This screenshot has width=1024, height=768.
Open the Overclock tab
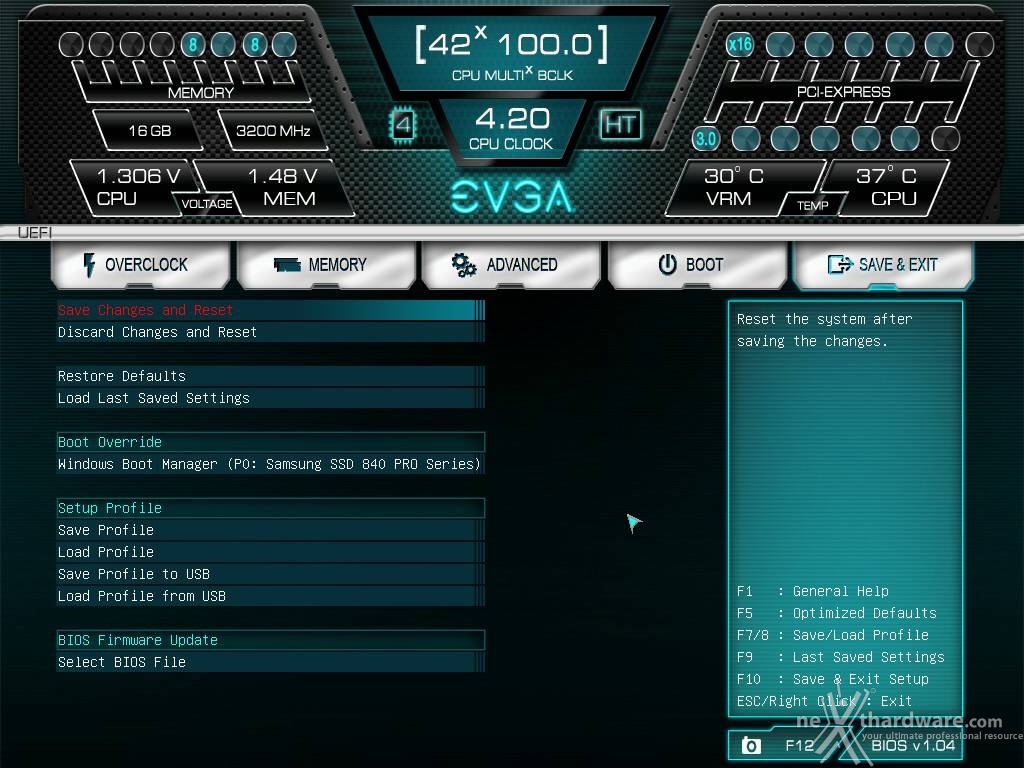[140, 264]
